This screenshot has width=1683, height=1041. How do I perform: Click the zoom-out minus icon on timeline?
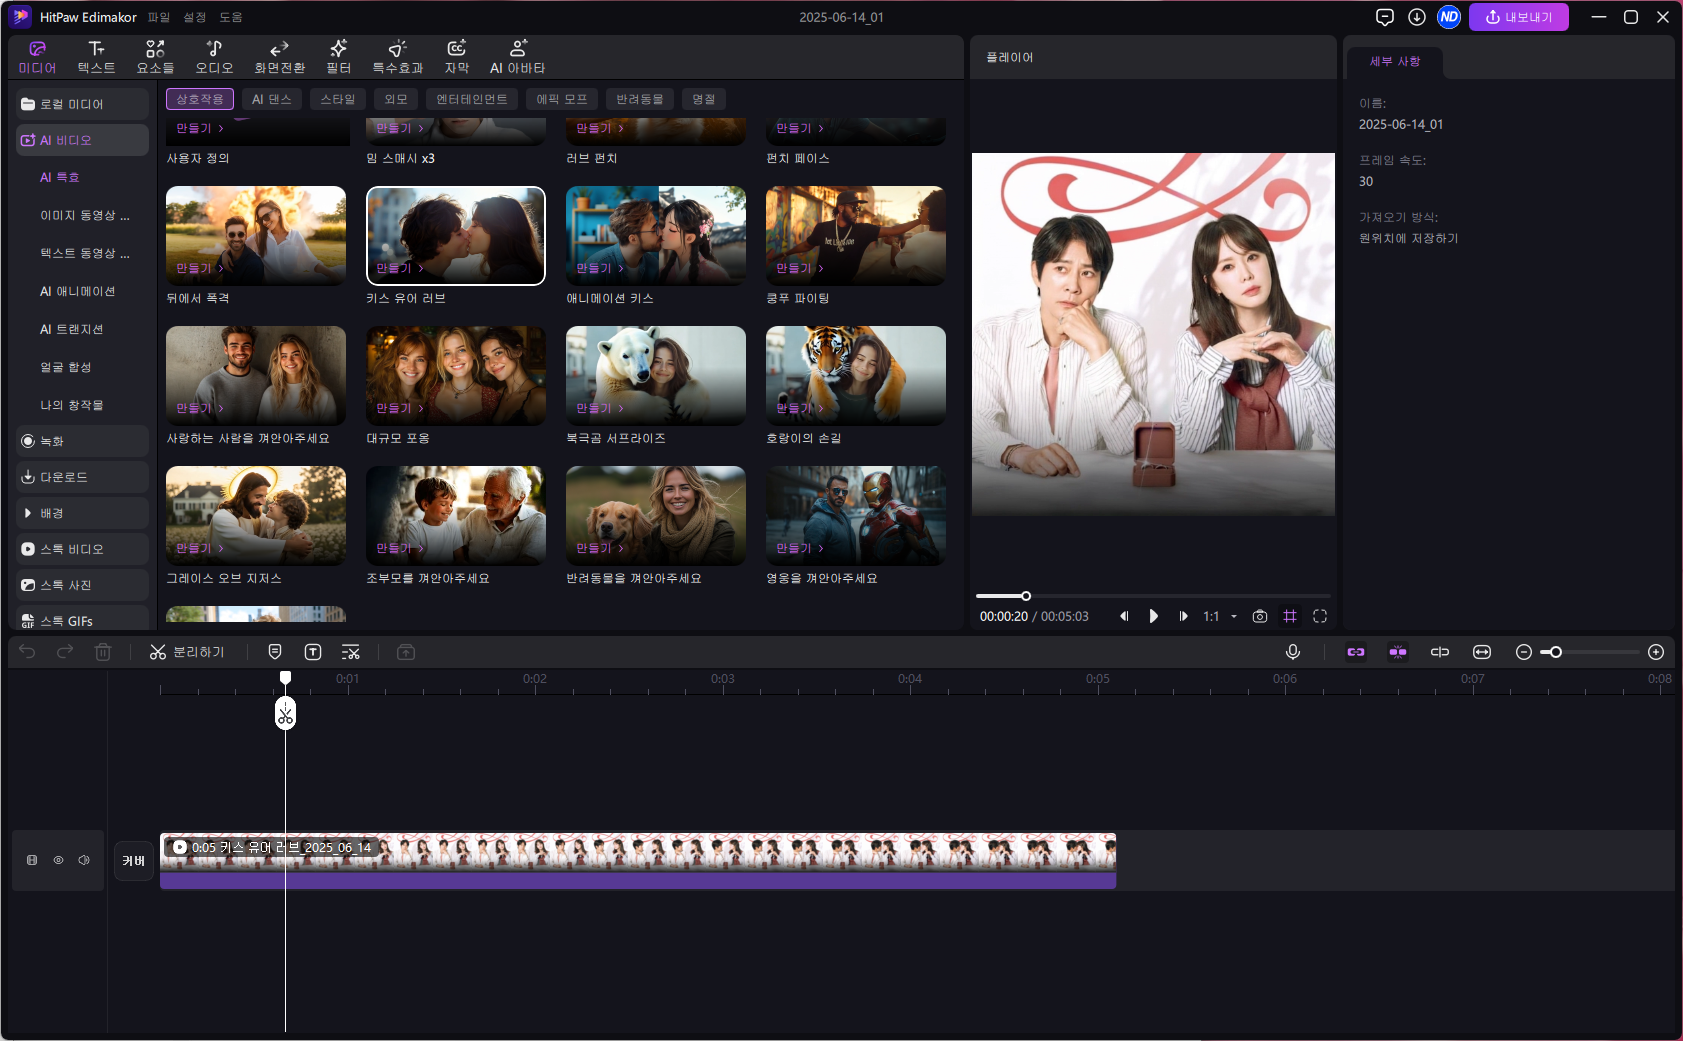click(1524, 652)
